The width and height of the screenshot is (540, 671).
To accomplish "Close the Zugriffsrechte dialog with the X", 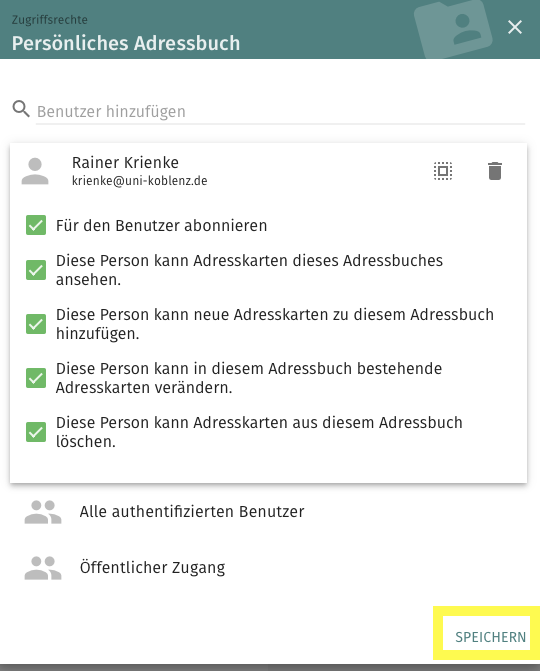I will tap(515, 27).
